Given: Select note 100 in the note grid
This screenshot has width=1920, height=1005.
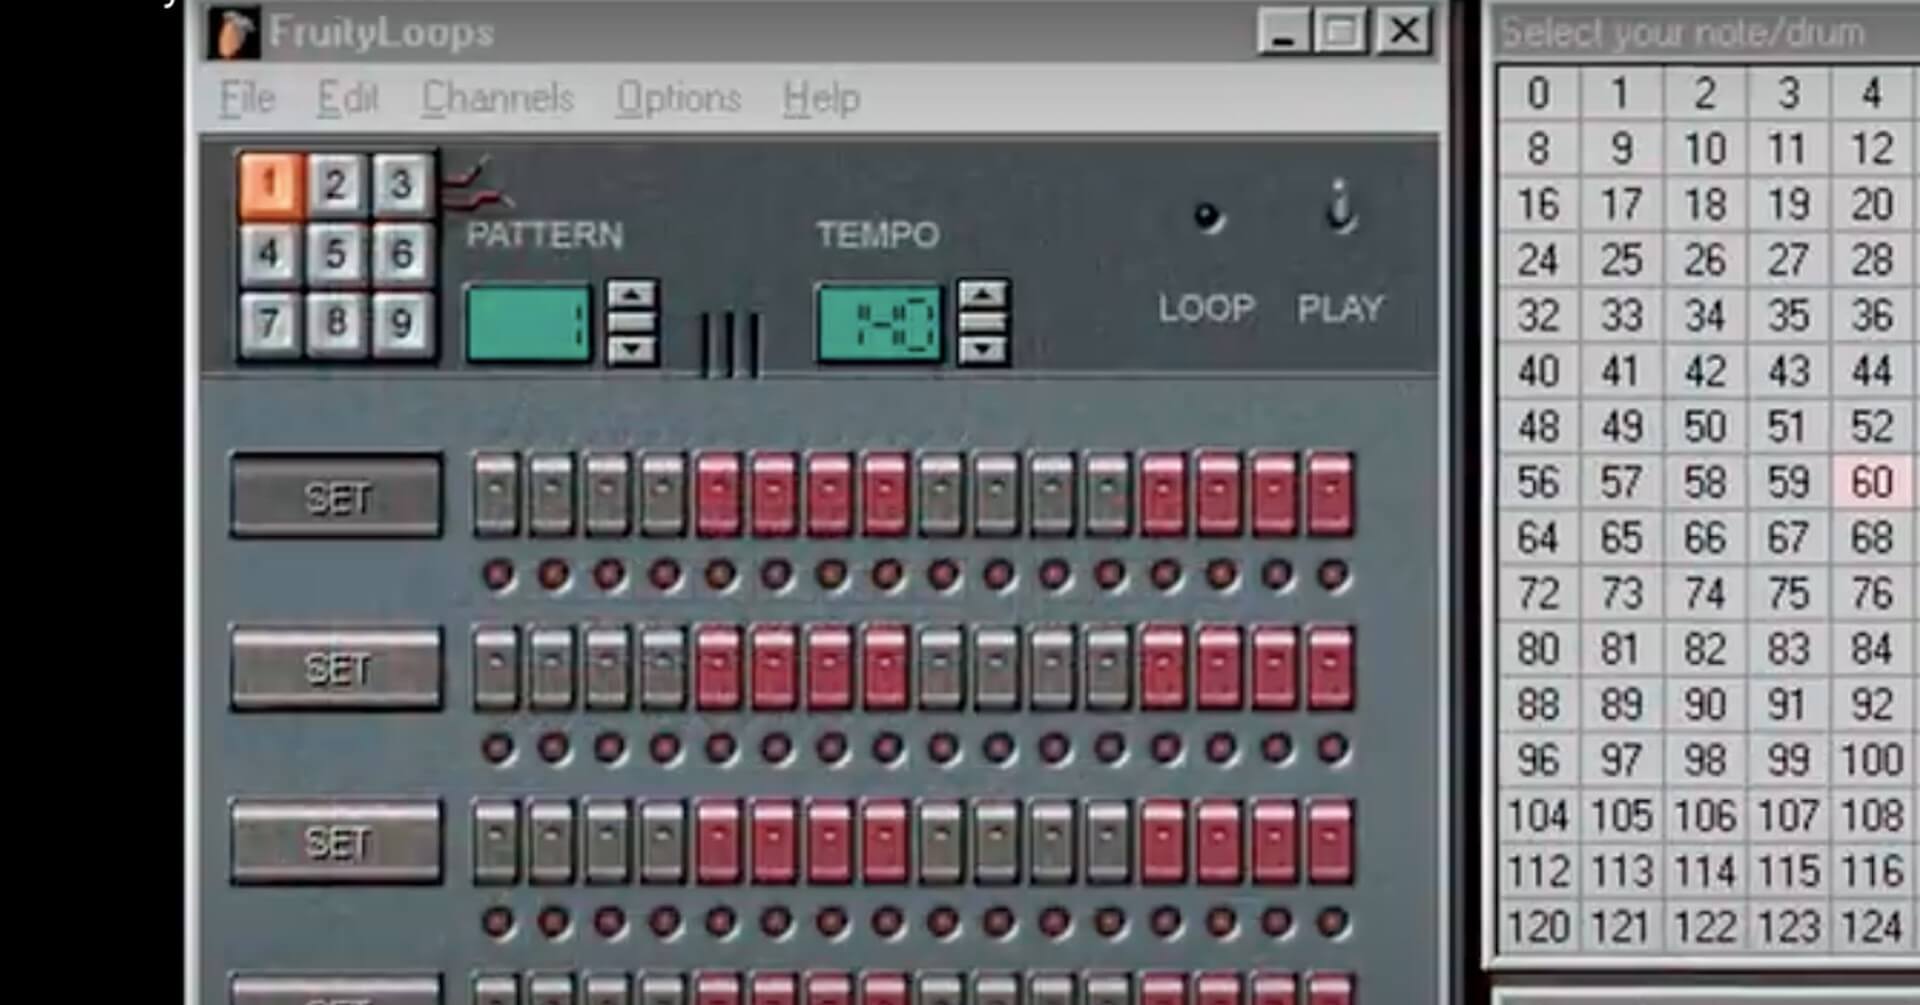Looking at the screenshot, I should tap(1872, 760).
